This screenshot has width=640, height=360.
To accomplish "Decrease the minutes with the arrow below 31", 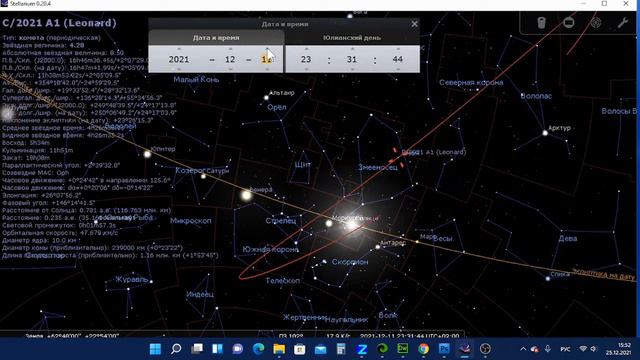I will point(352,70).
